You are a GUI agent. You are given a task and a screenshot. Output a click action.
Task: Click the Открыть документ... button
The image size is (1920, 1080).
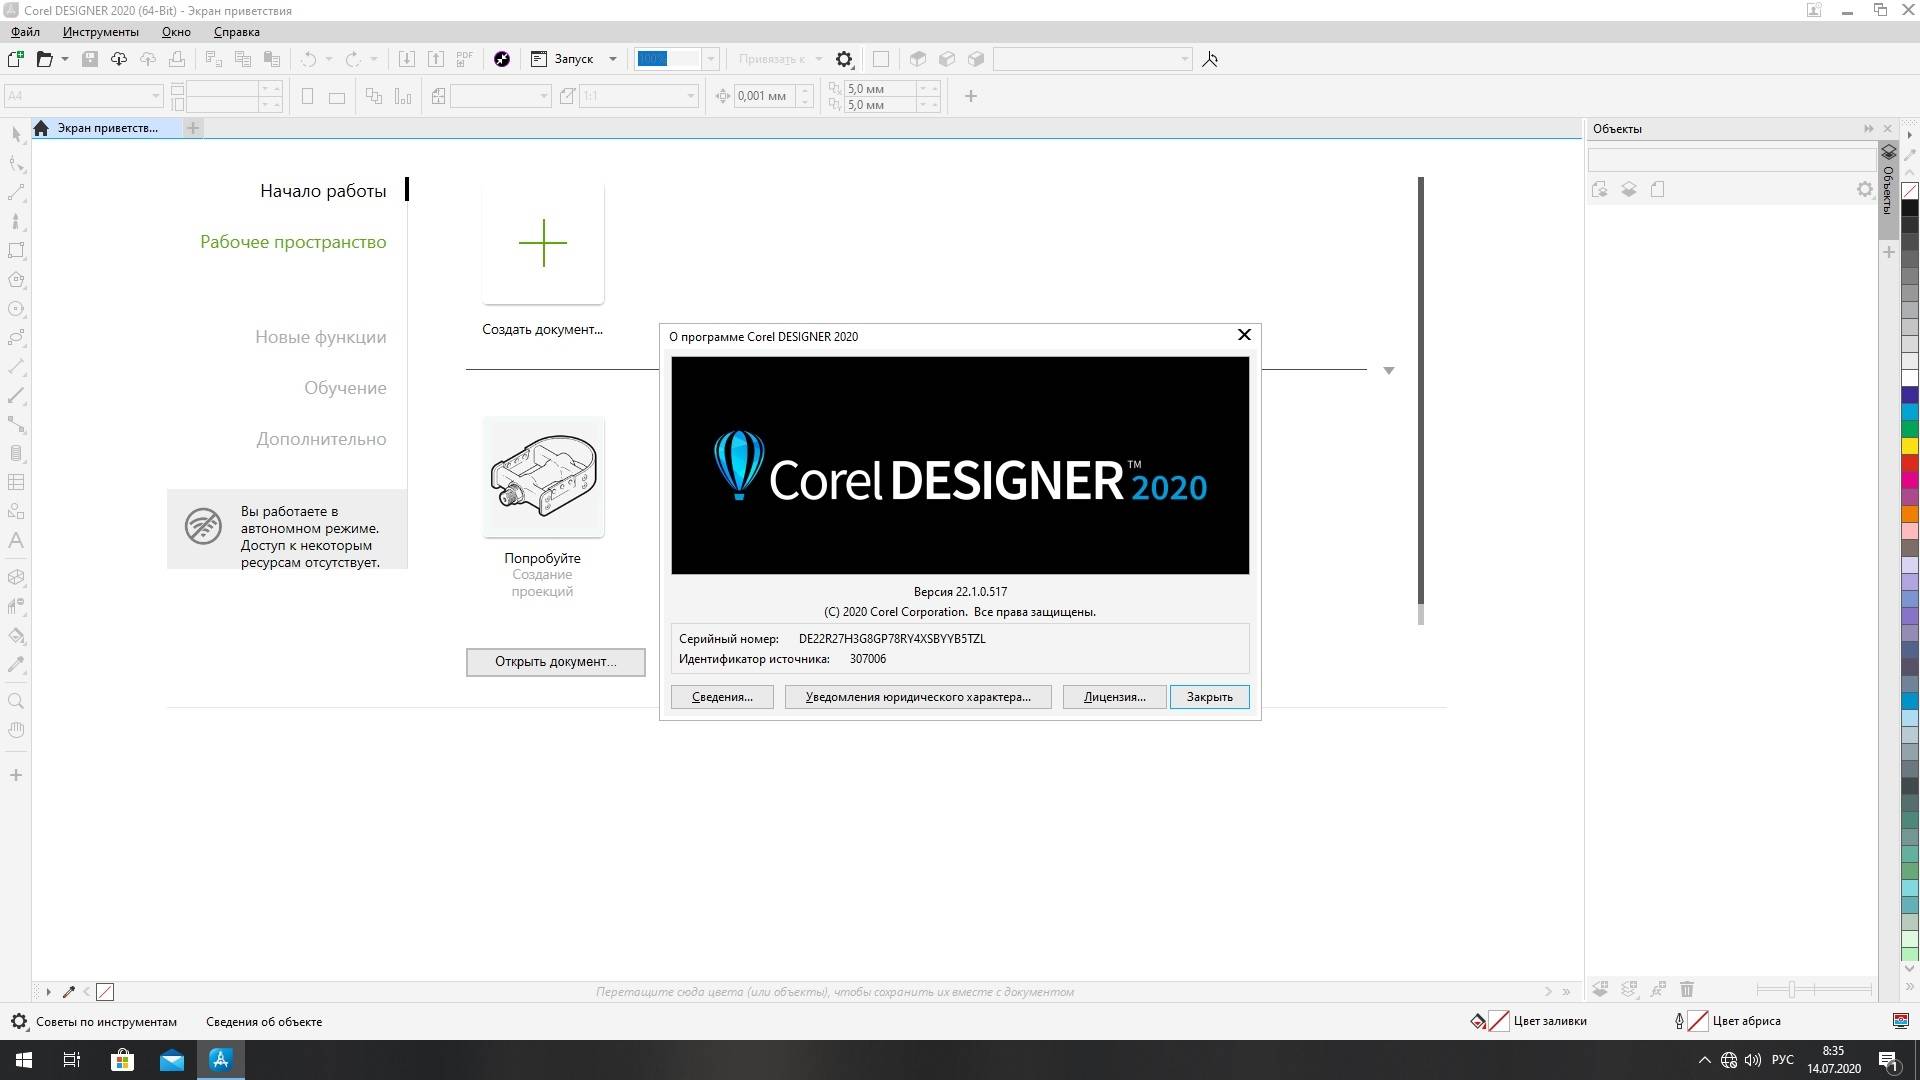pos(555,662)
